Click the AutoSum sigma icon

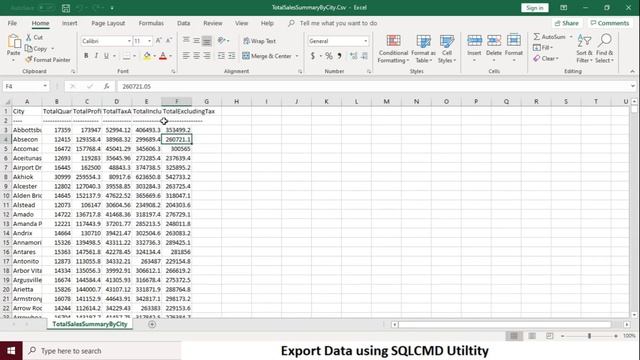point(537,37)
